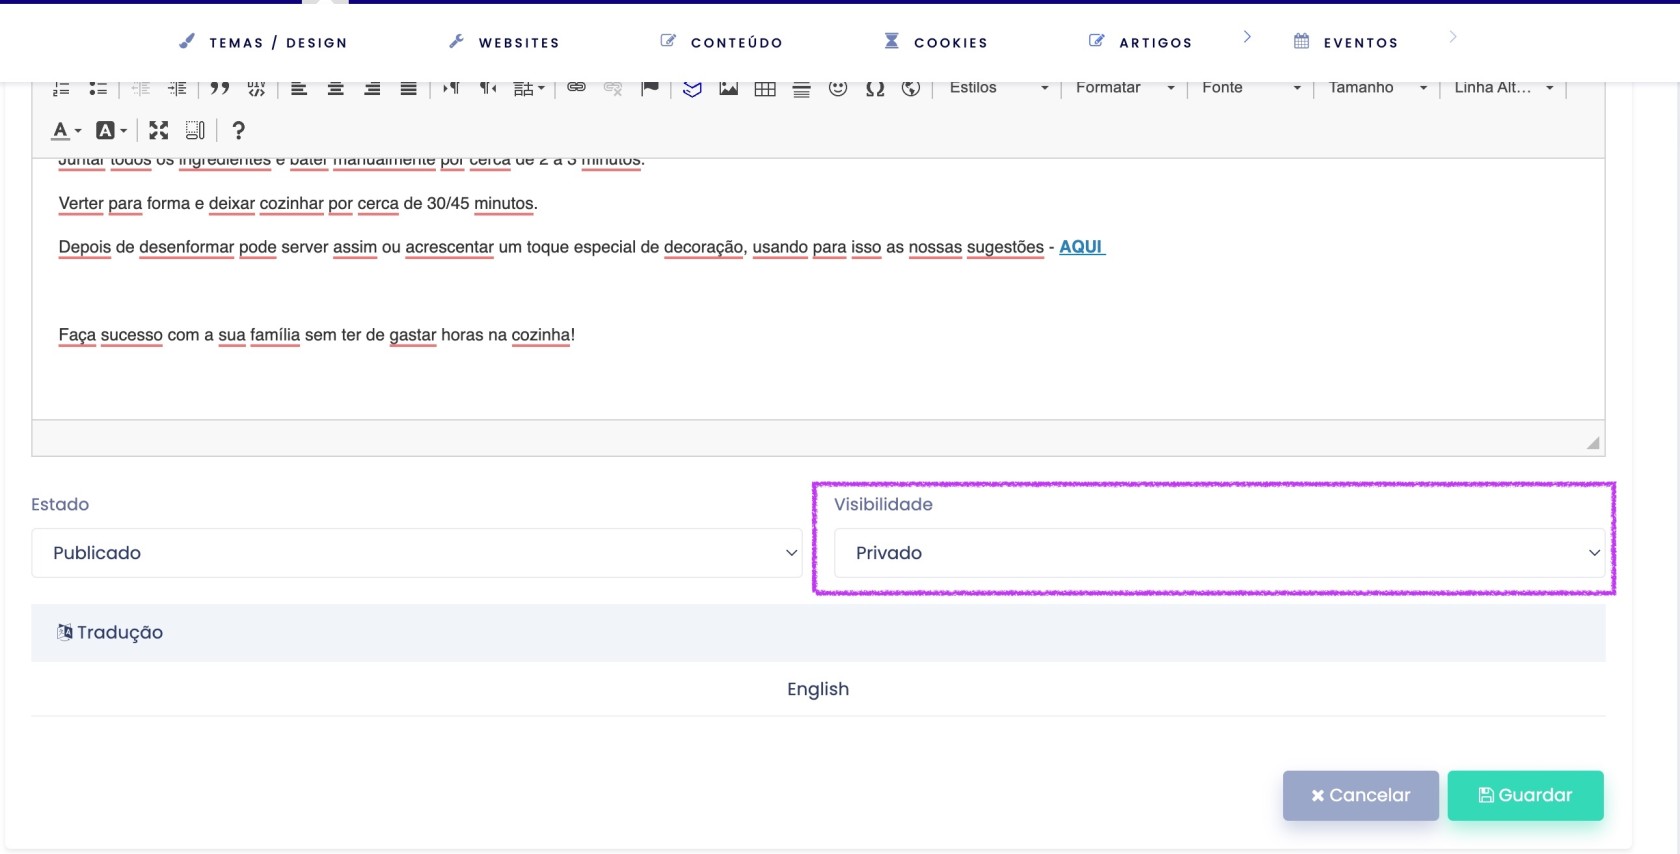Insert a numbered list
Image resolution: width=1680 pixels, height=854 pixels.
[61, 88]
